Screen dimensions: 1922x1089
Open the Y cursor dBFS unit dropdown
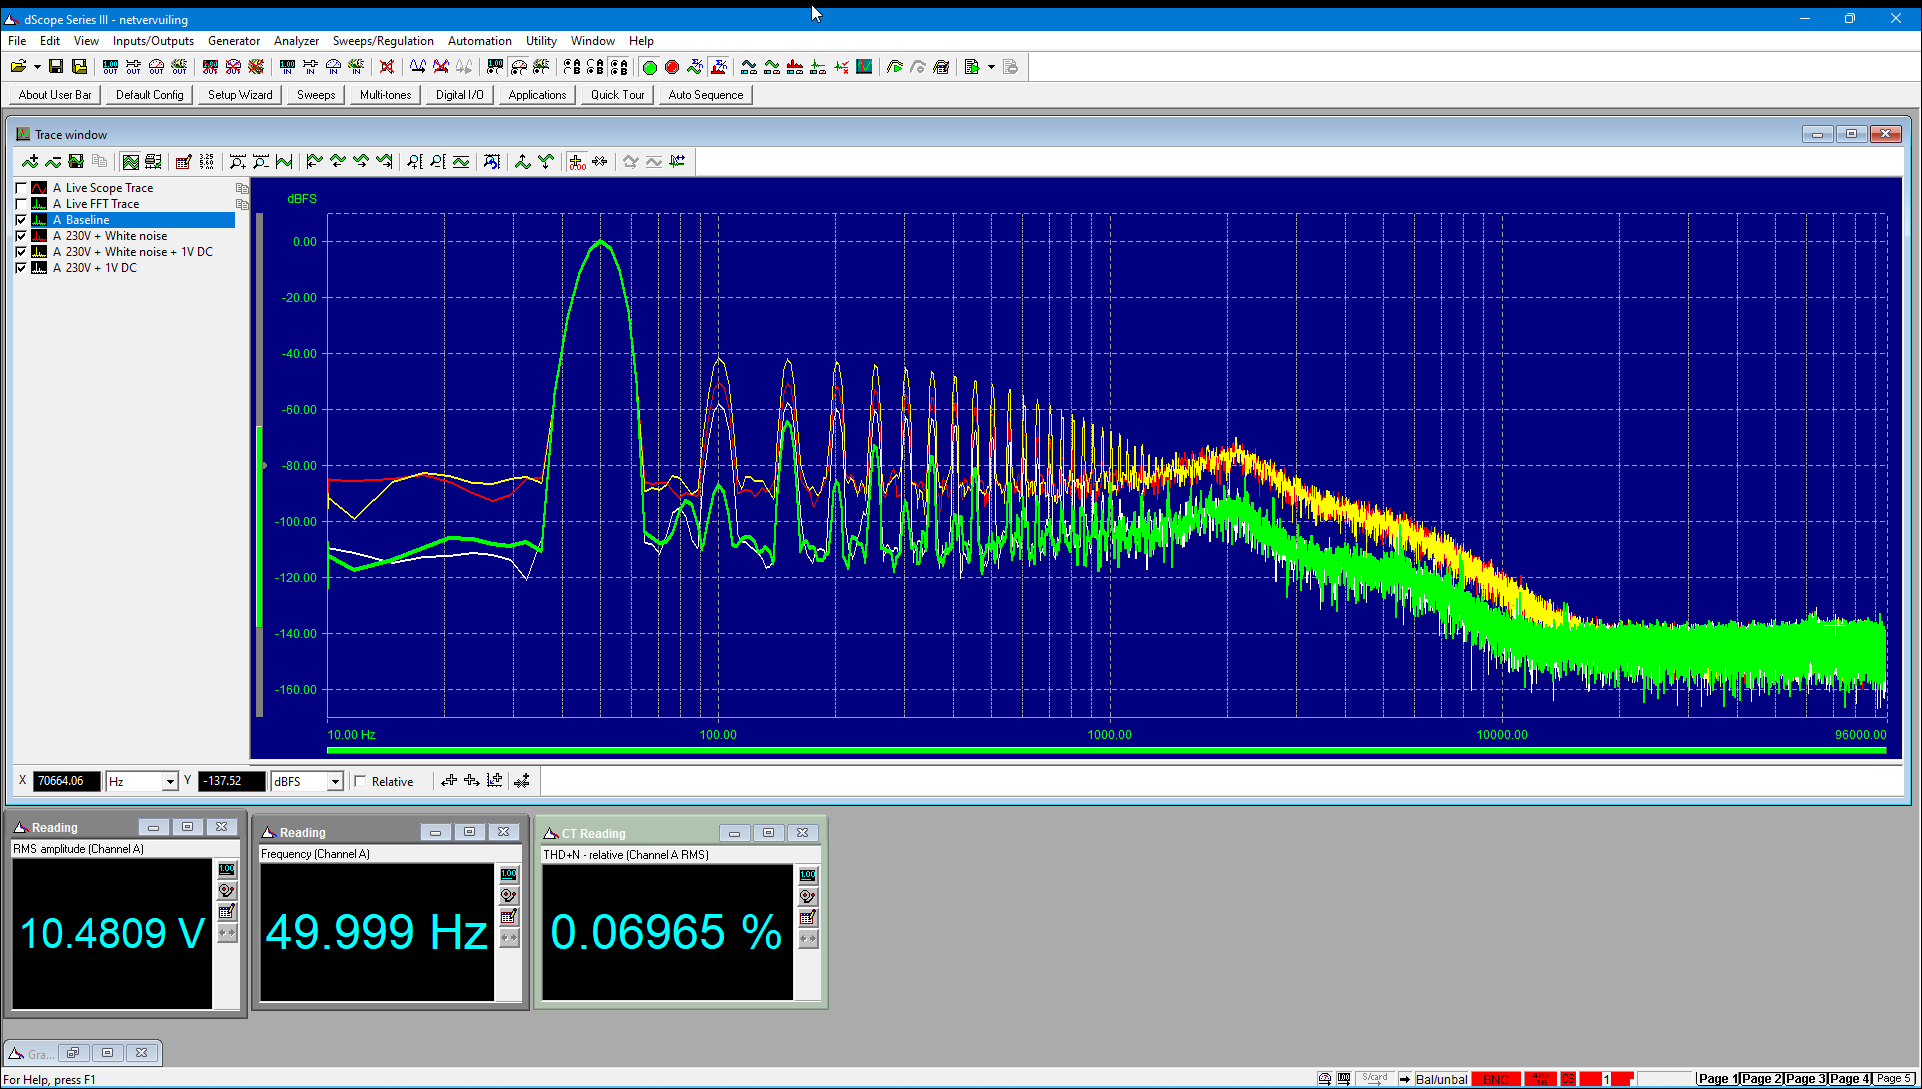pos(335,782)
